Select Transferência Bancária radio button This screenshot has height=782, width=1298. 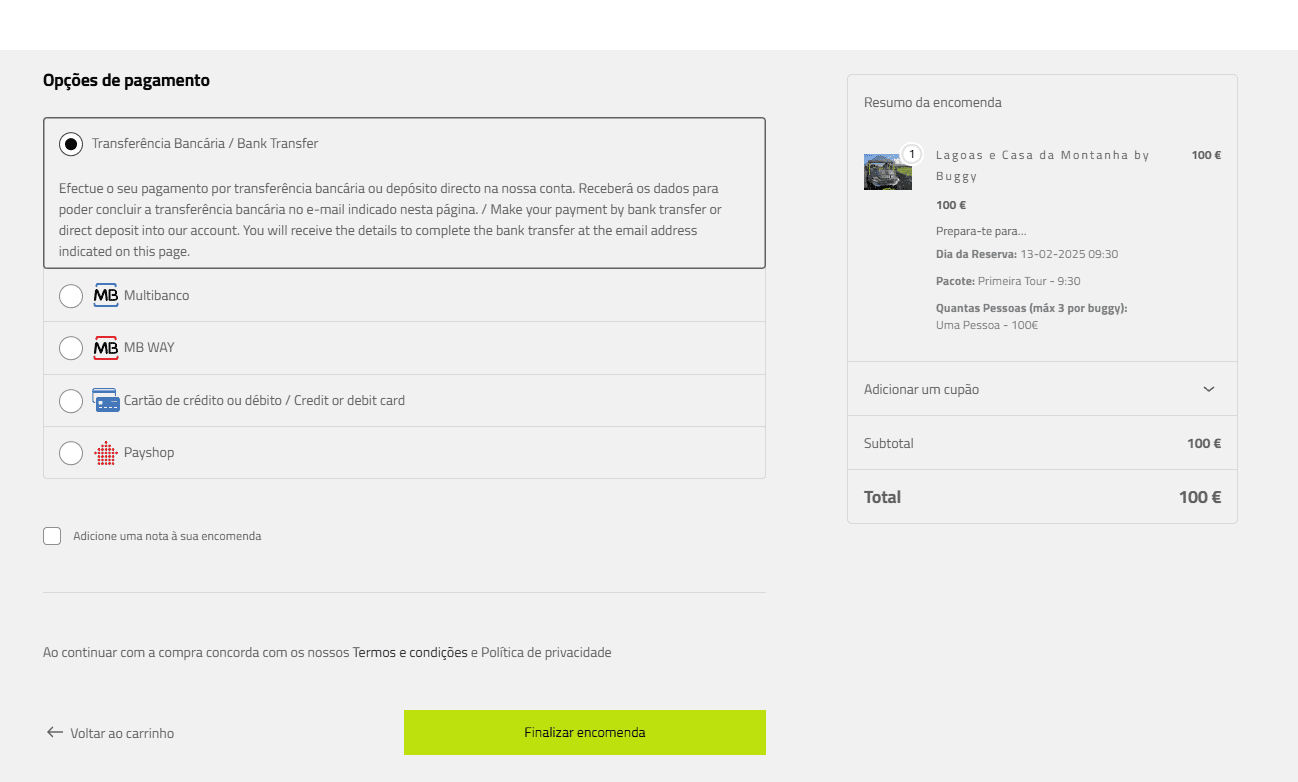click(71, 144)
